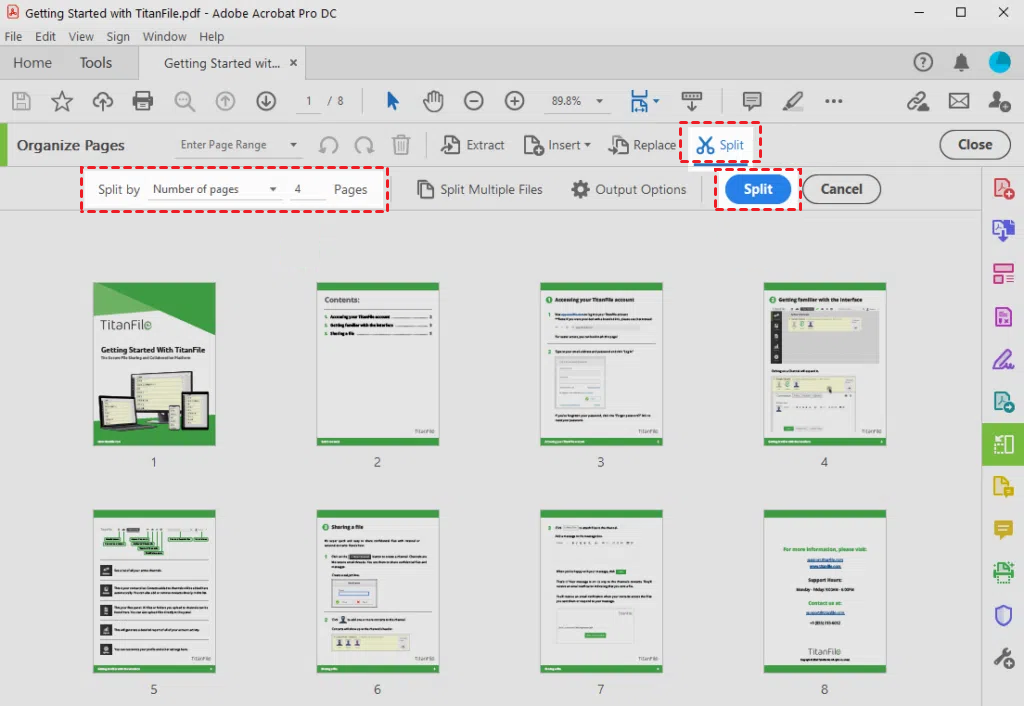The height and width of the screenshot is (706, 1024).
Task: Open the notifications bell
Action: pos(961,63)
